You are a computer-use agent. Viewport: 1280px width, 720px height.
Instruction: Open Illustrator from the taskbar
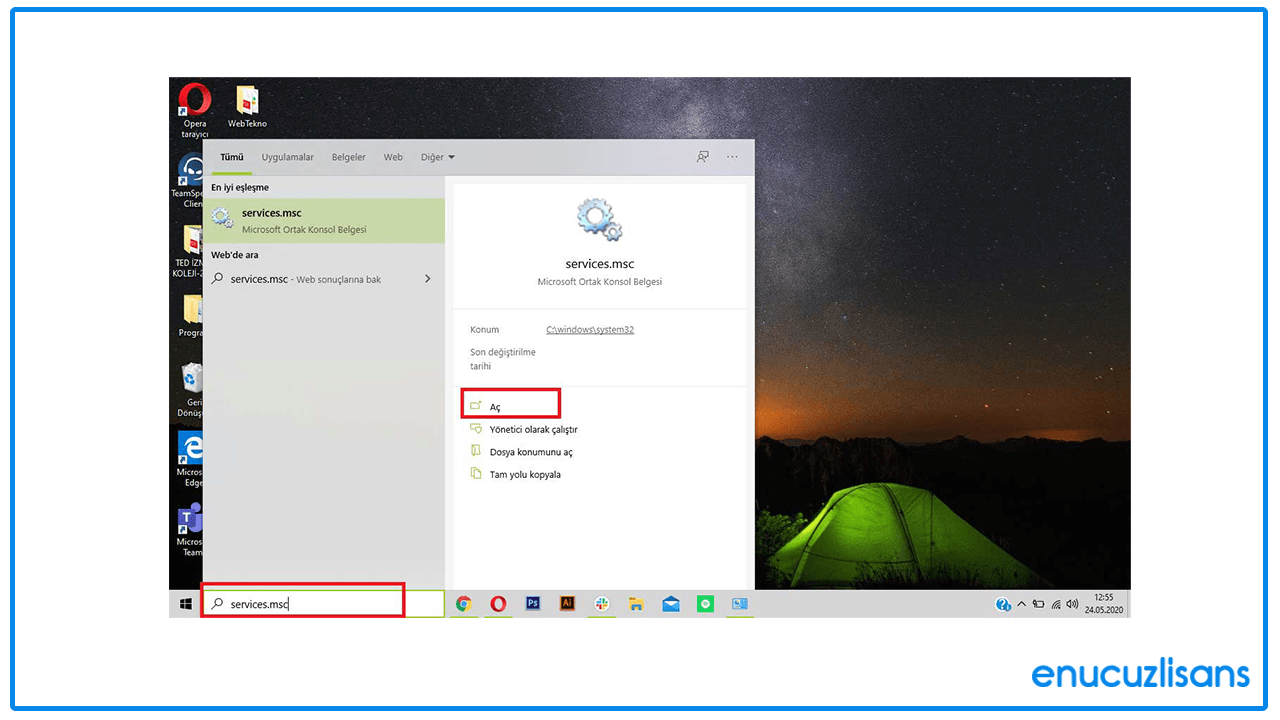(567, 604)
